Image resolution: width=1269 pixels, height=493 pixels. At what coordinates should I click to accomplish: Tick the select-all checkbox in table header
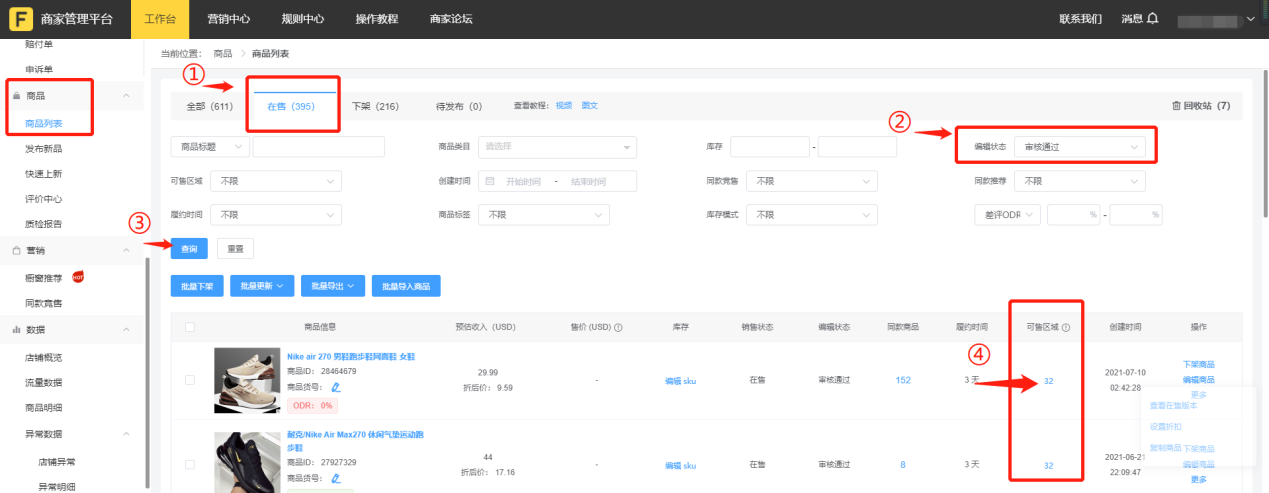tap(190, 327)
